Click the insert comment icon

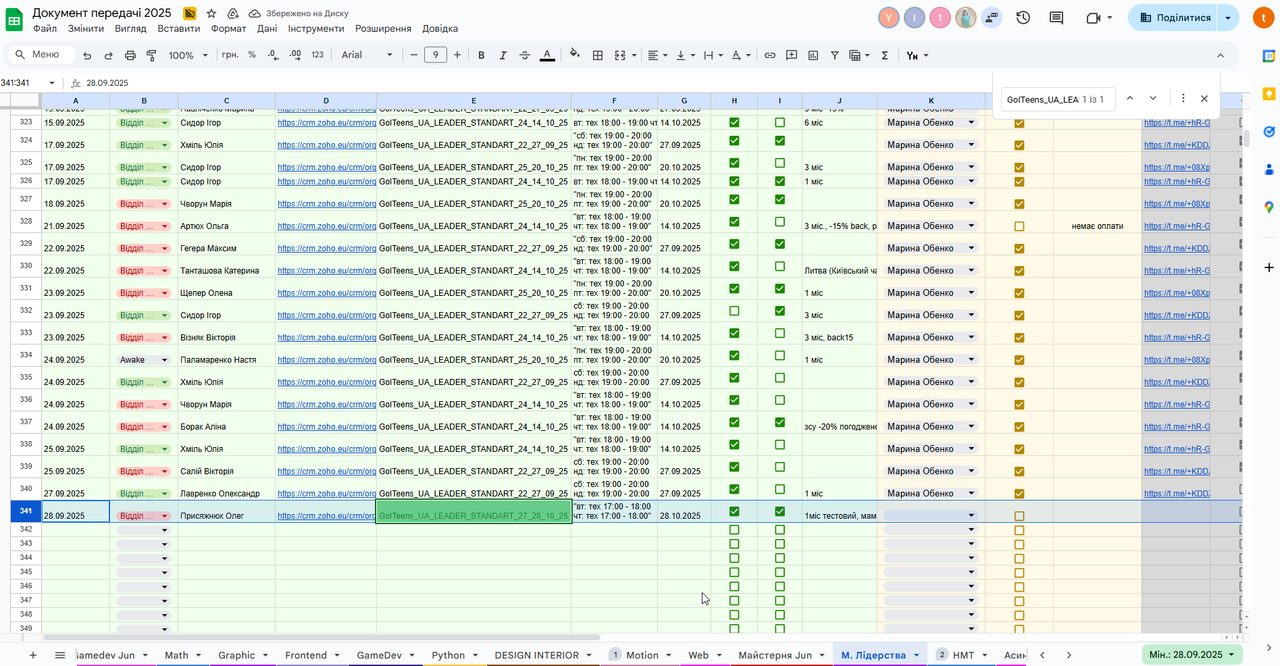(x=792, y=55)
